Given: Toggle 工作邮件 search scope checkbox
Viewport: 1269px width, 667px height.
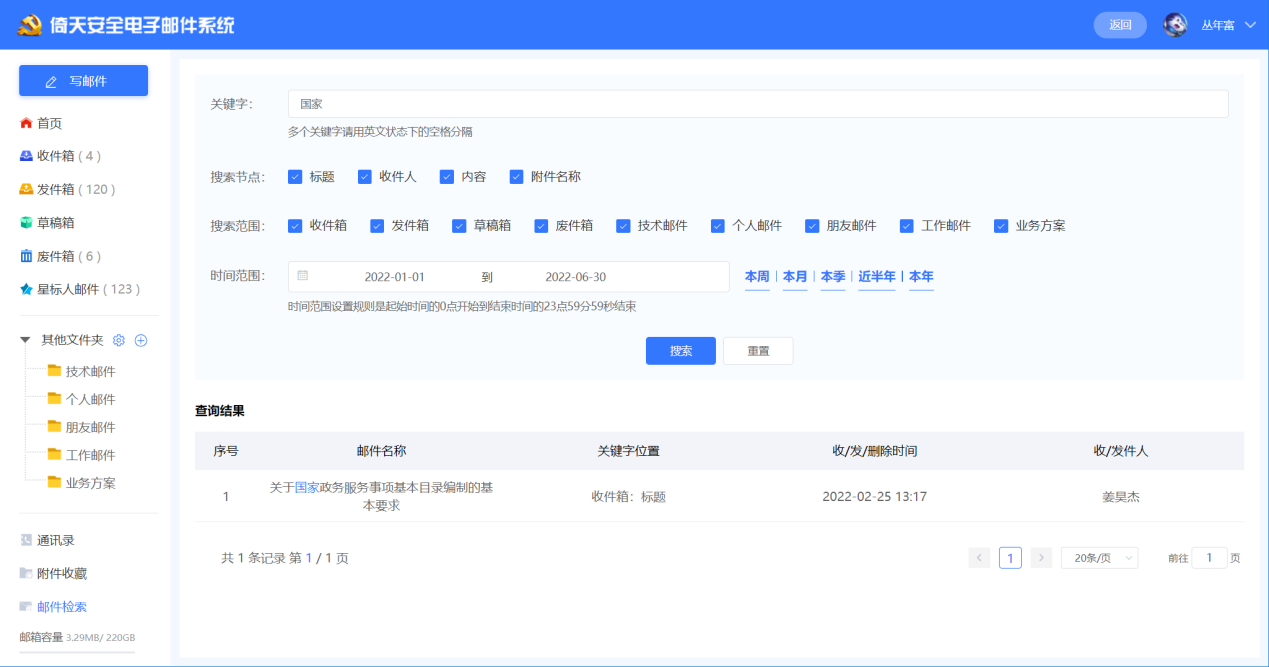Looking at the screenshot, I should (x=907, y=226).
